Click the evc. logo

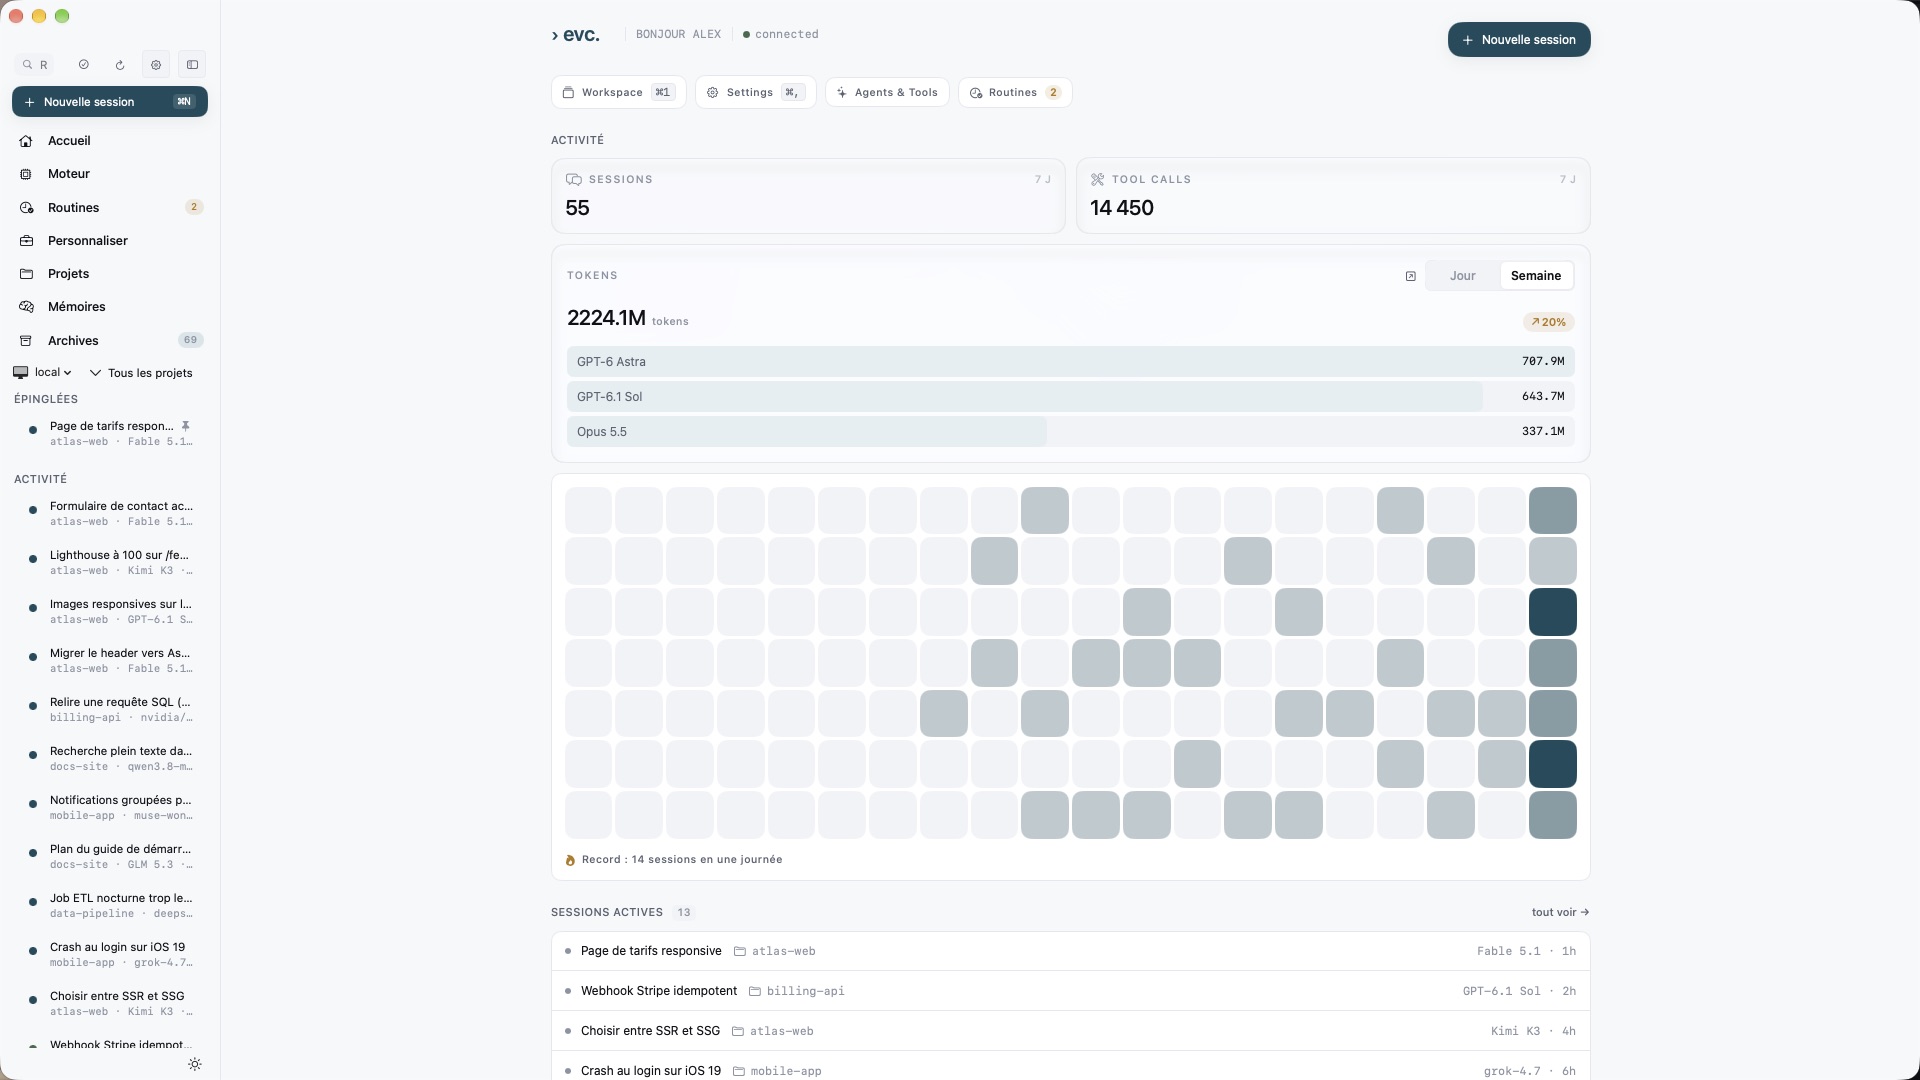pos(575,35)
